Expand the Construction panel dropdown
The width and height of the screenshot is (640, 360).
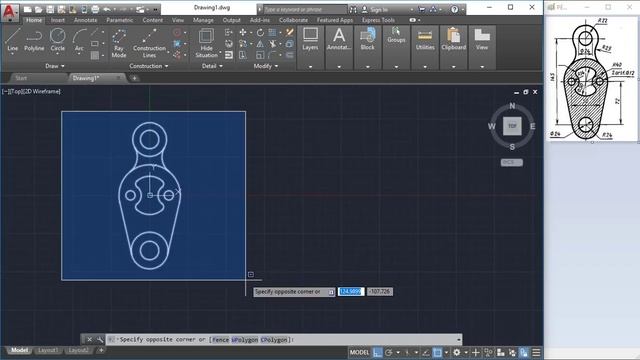coord(149,66)
